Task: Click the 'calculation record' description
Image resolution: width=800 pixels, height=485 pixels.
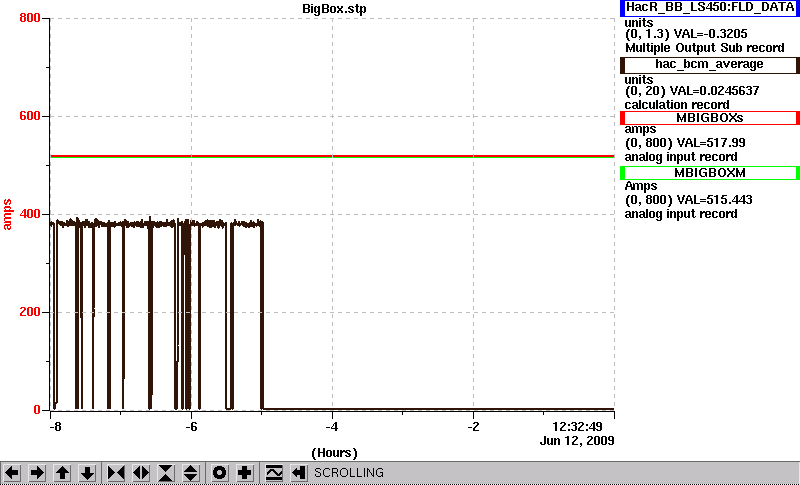Action: click(x=677, y=105)
